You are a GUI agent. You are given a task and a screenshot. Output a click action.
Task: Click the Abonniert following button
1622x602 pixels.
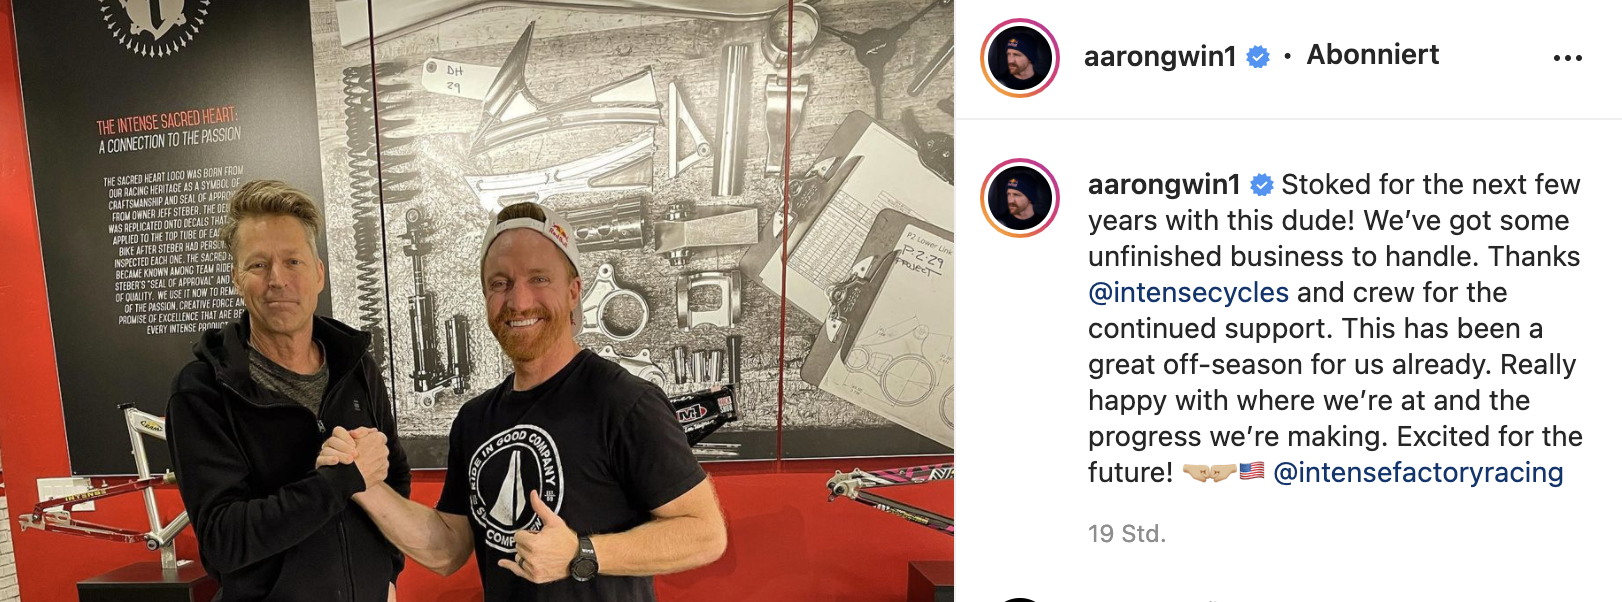tap(1372, 55)
